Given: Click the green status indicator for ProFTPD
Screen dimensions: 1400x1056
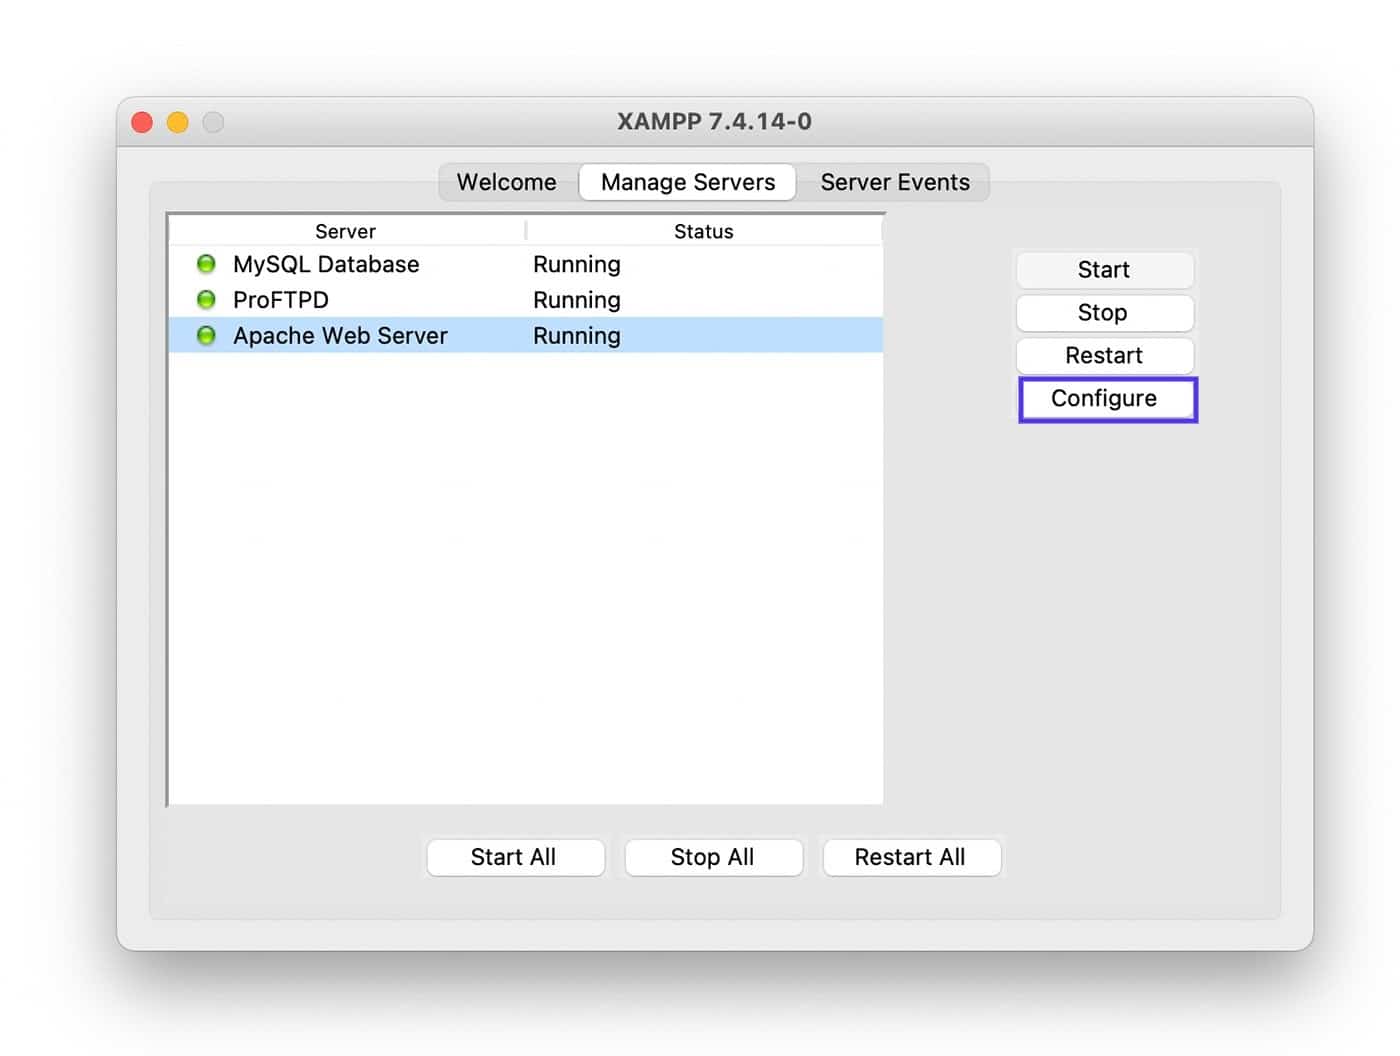Looking at the screenshot, I should pyautogui.click(x=206, y=299).
